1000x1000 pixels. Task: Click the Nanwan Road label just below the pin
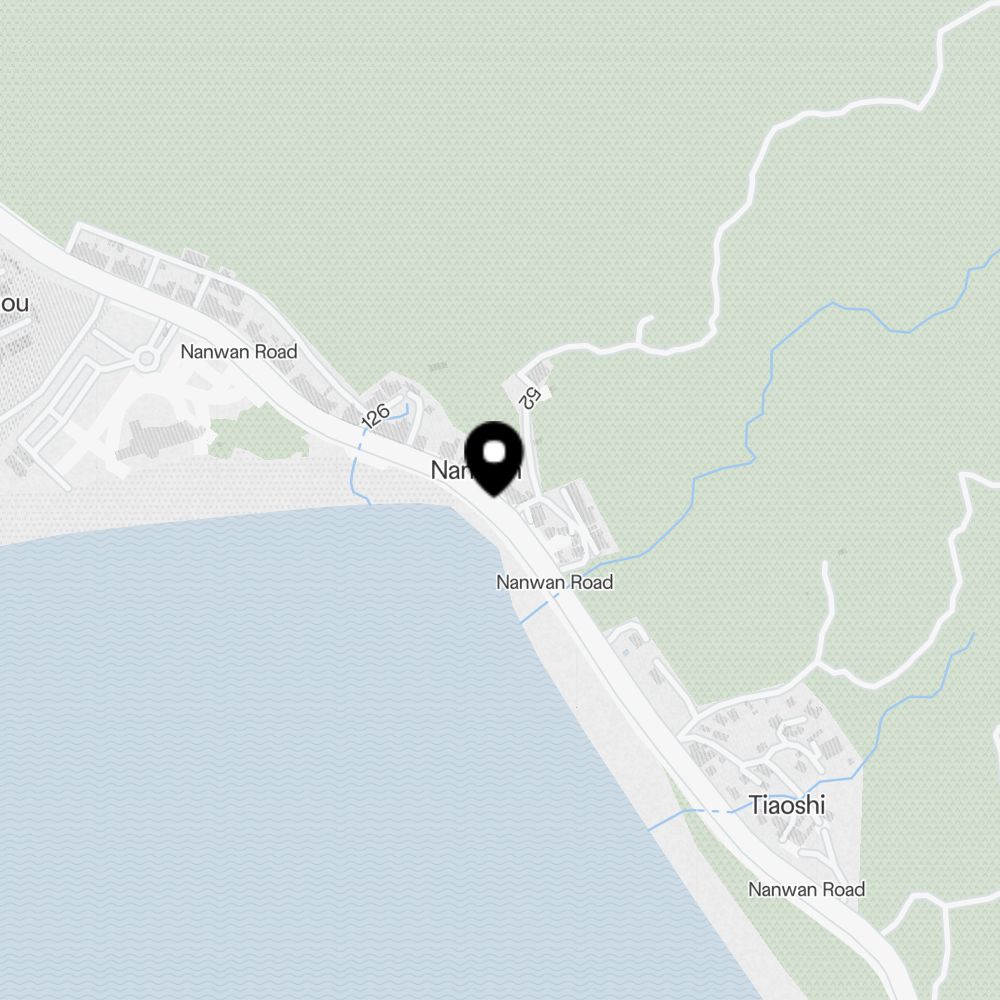[555, 582]
